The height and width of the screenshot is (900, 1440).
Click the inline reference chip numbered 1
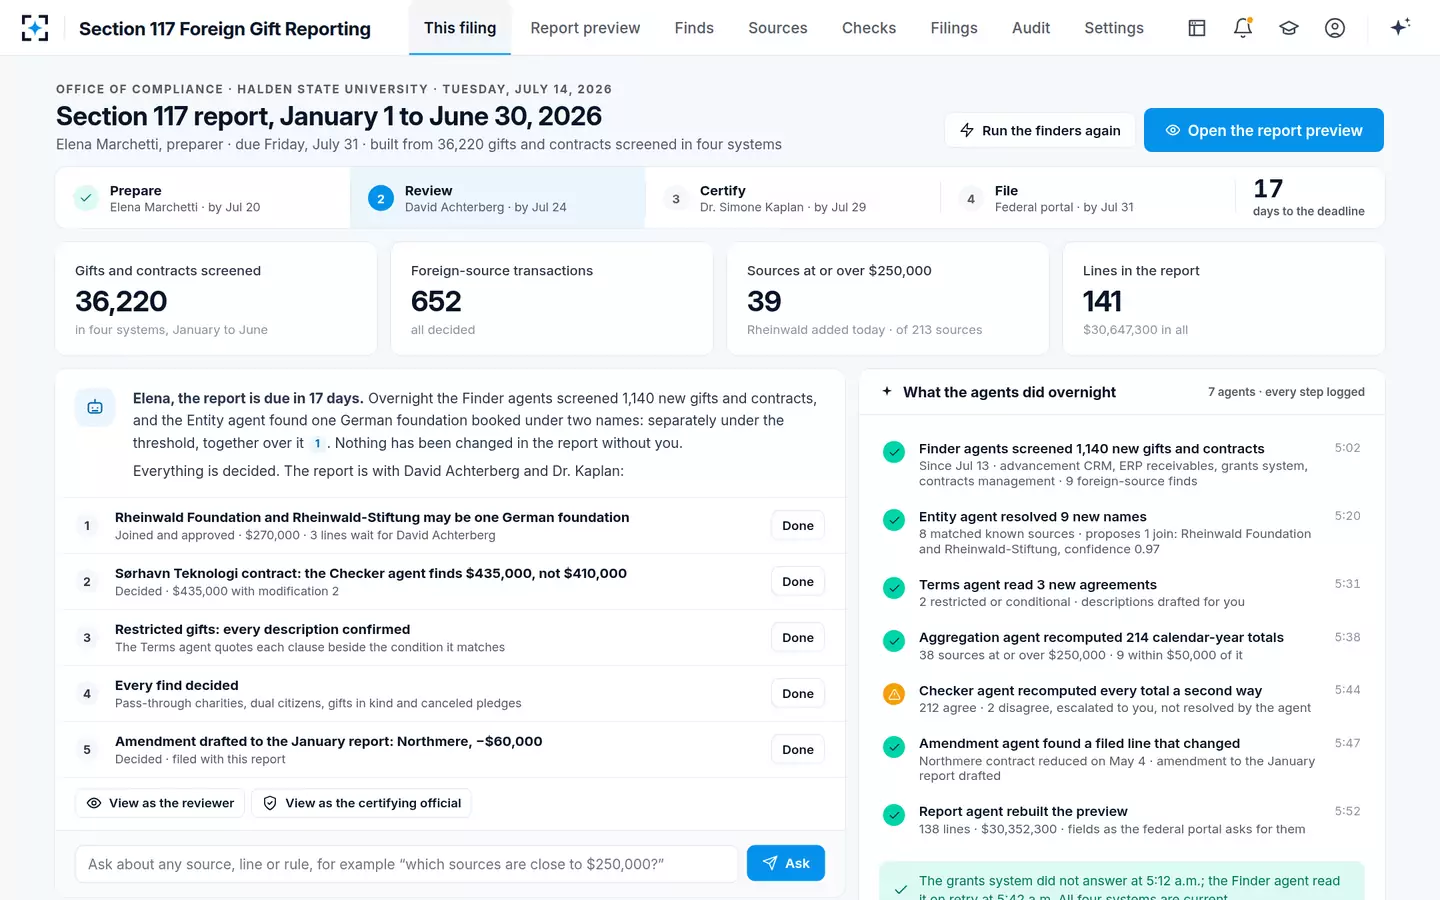[x=317, y=443]
